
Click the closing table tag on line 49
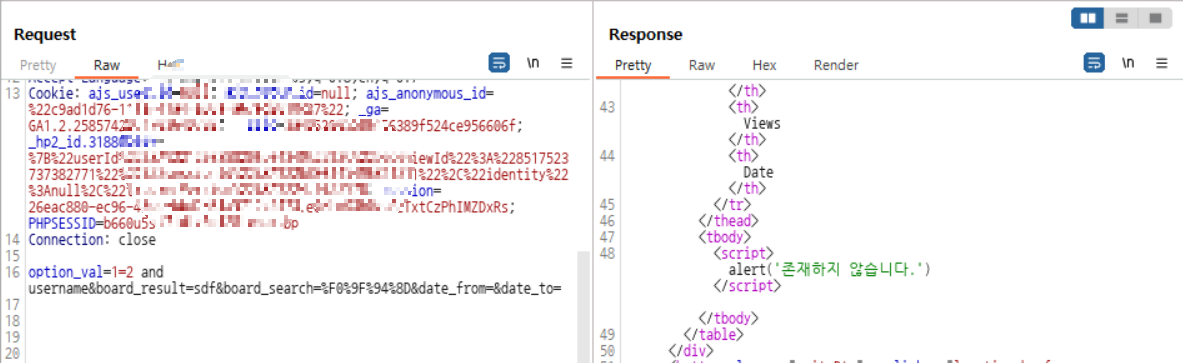click(714, 334)
